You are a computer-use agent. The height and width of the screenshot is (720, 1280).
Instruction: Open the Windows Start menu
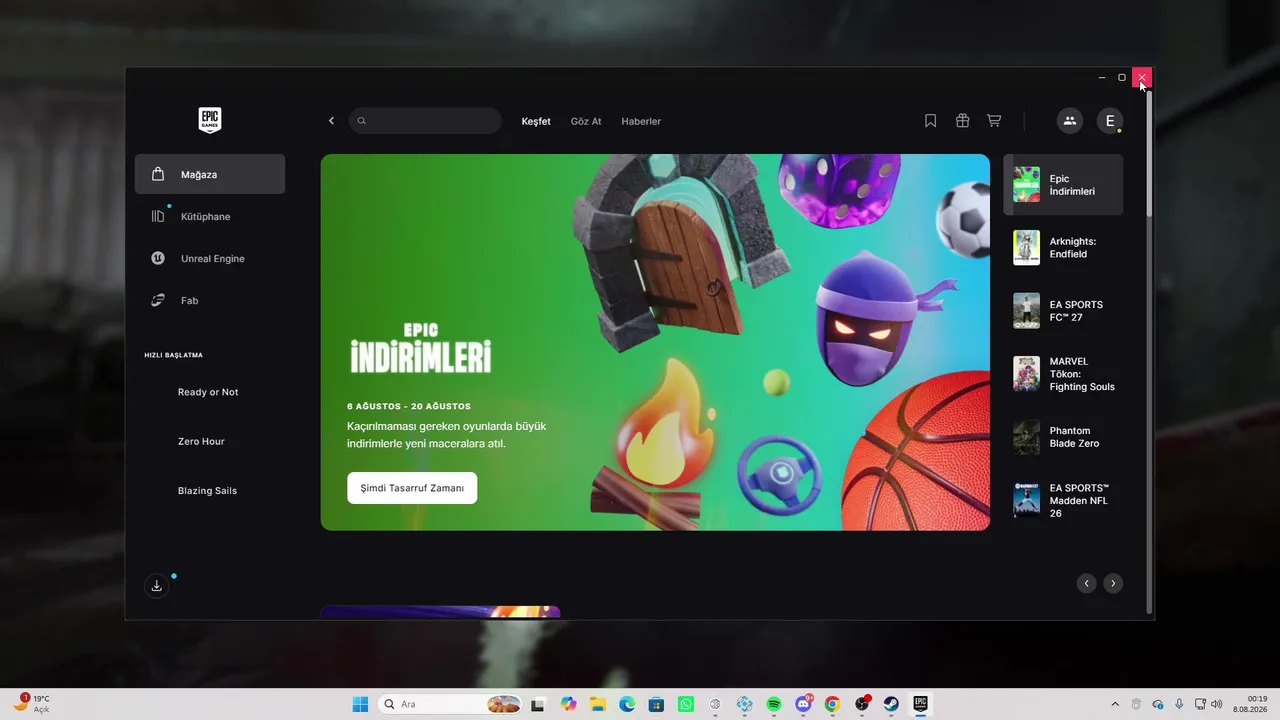pos(360,704)
